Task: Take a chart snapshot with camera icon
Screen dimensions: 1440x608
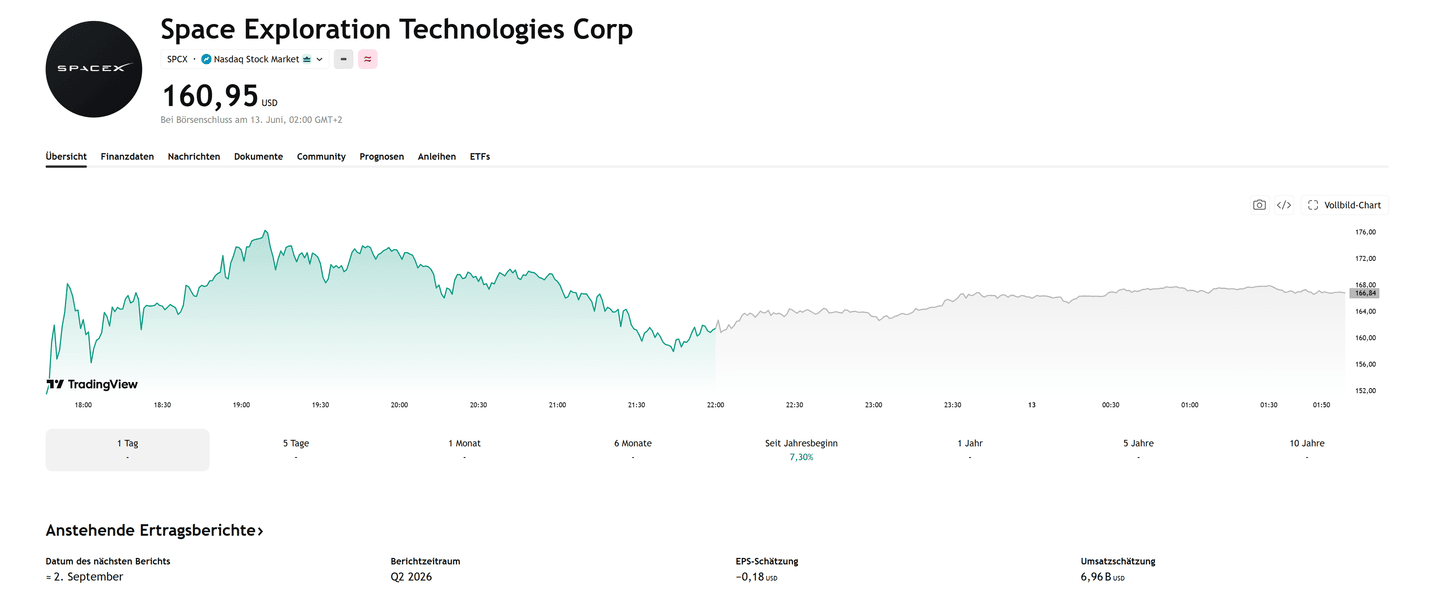Action: point(1259,205)
